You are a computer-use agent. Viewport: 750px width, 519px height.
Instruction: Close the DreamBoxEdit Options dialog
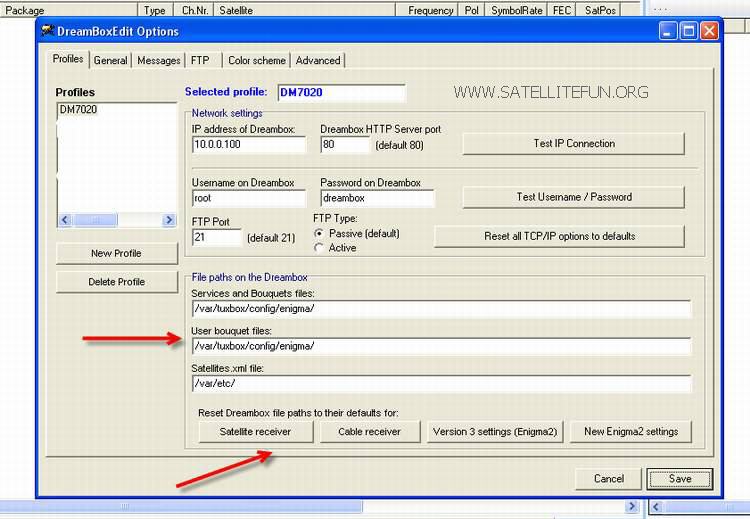pos(709,31)
